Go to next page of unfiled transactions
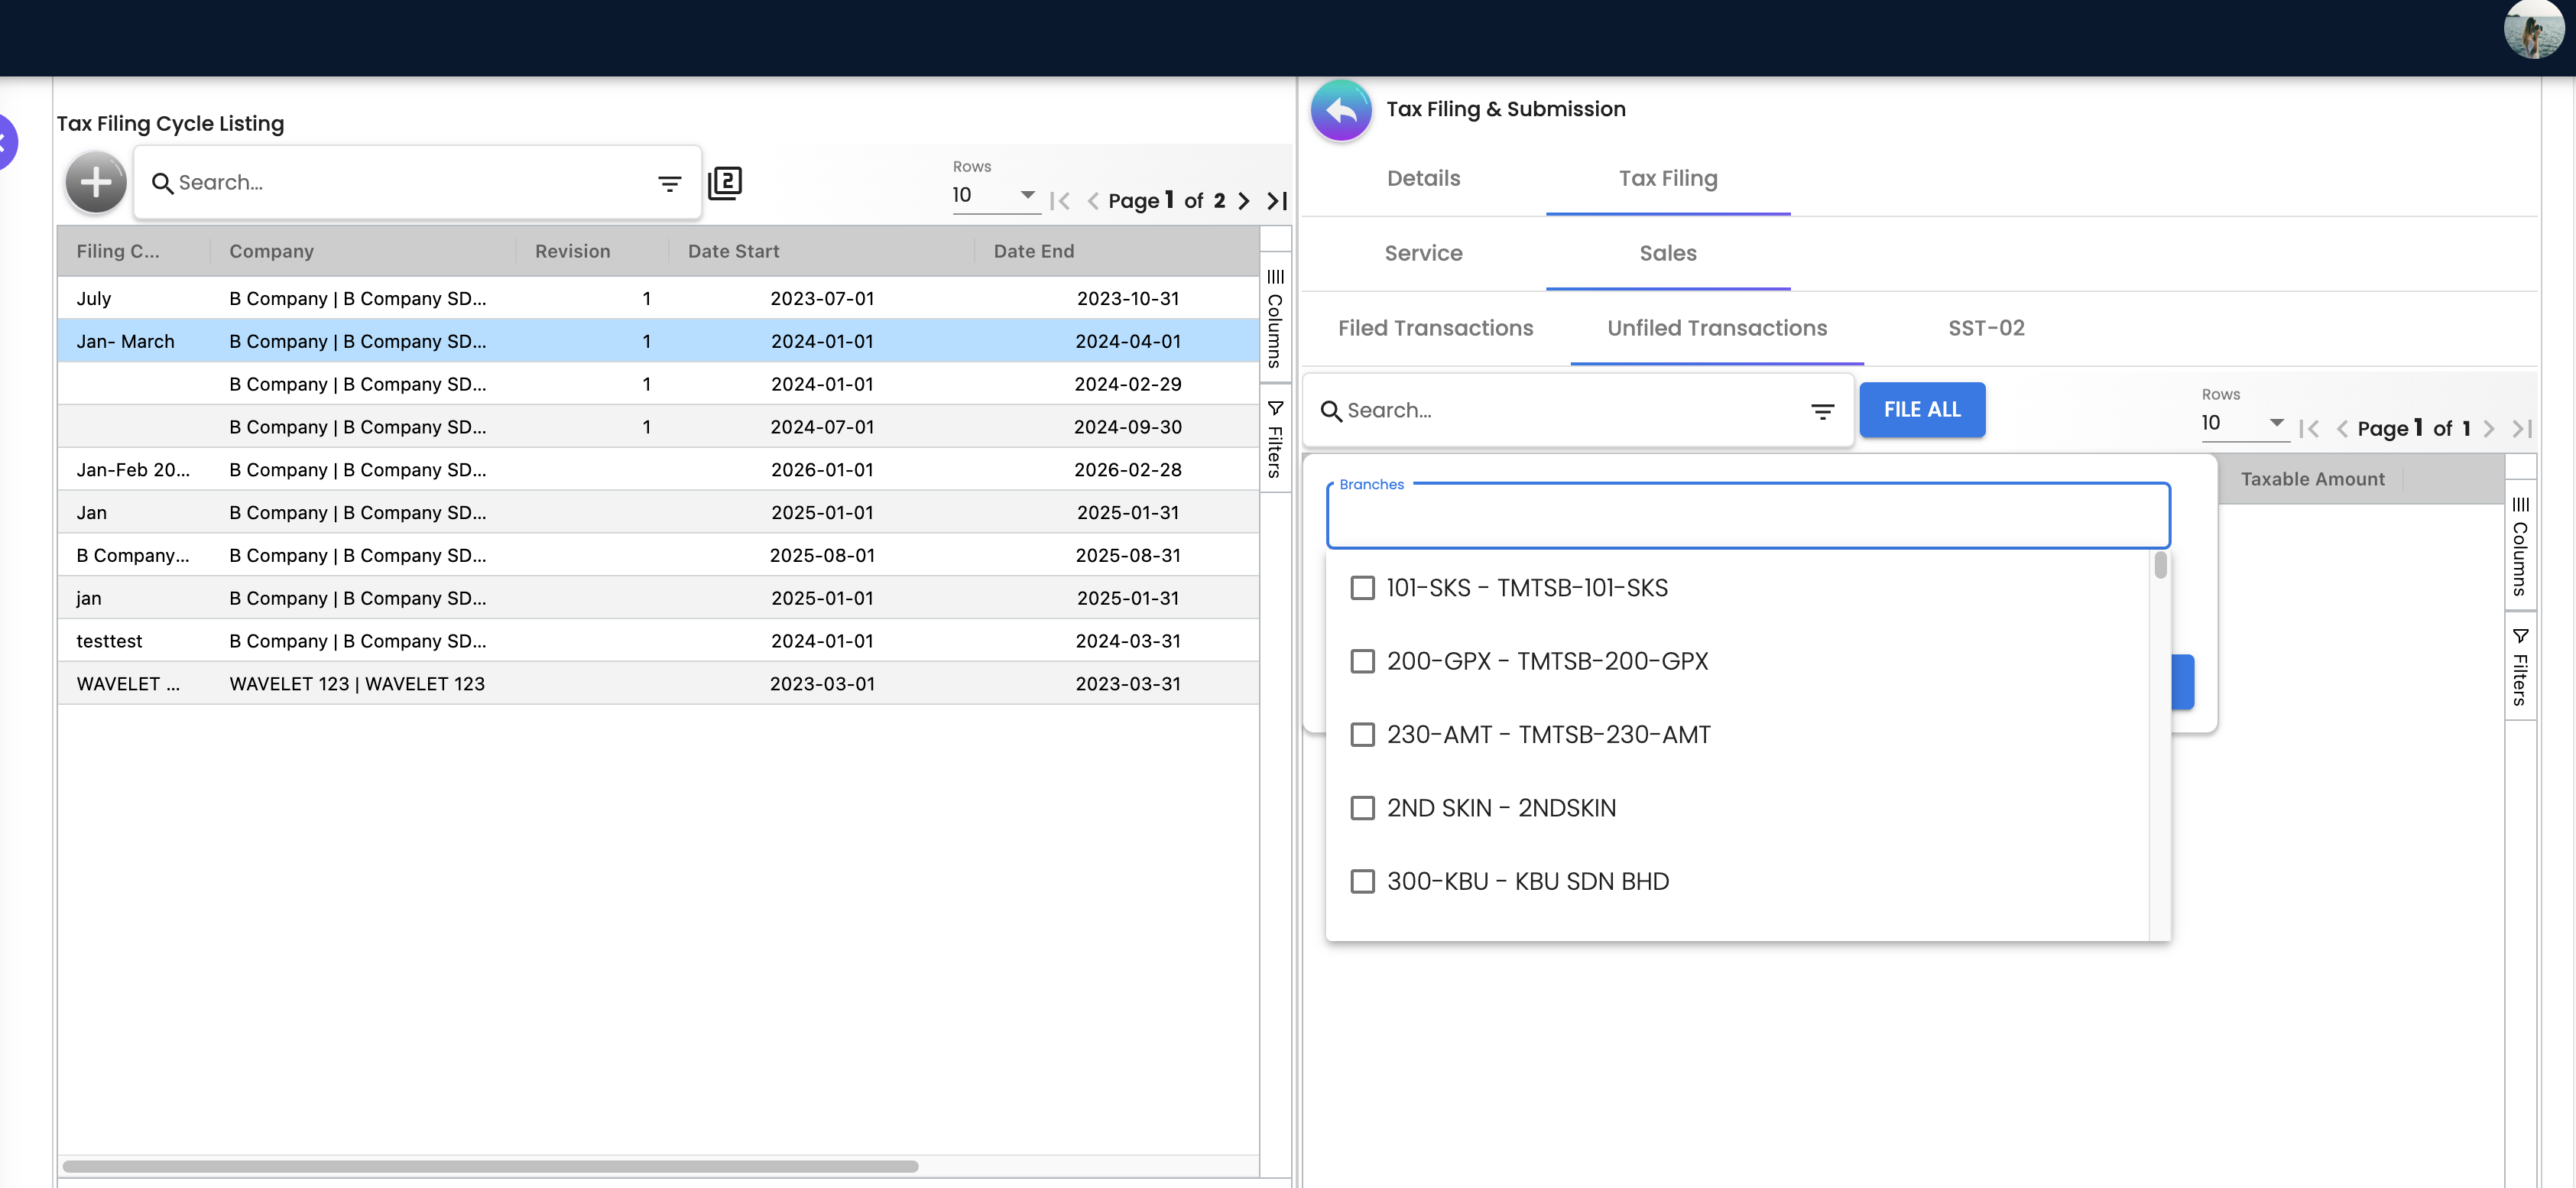The height and width of the screenshot is (1188, 2576). pyautogui.click(x=2489, y=429)
